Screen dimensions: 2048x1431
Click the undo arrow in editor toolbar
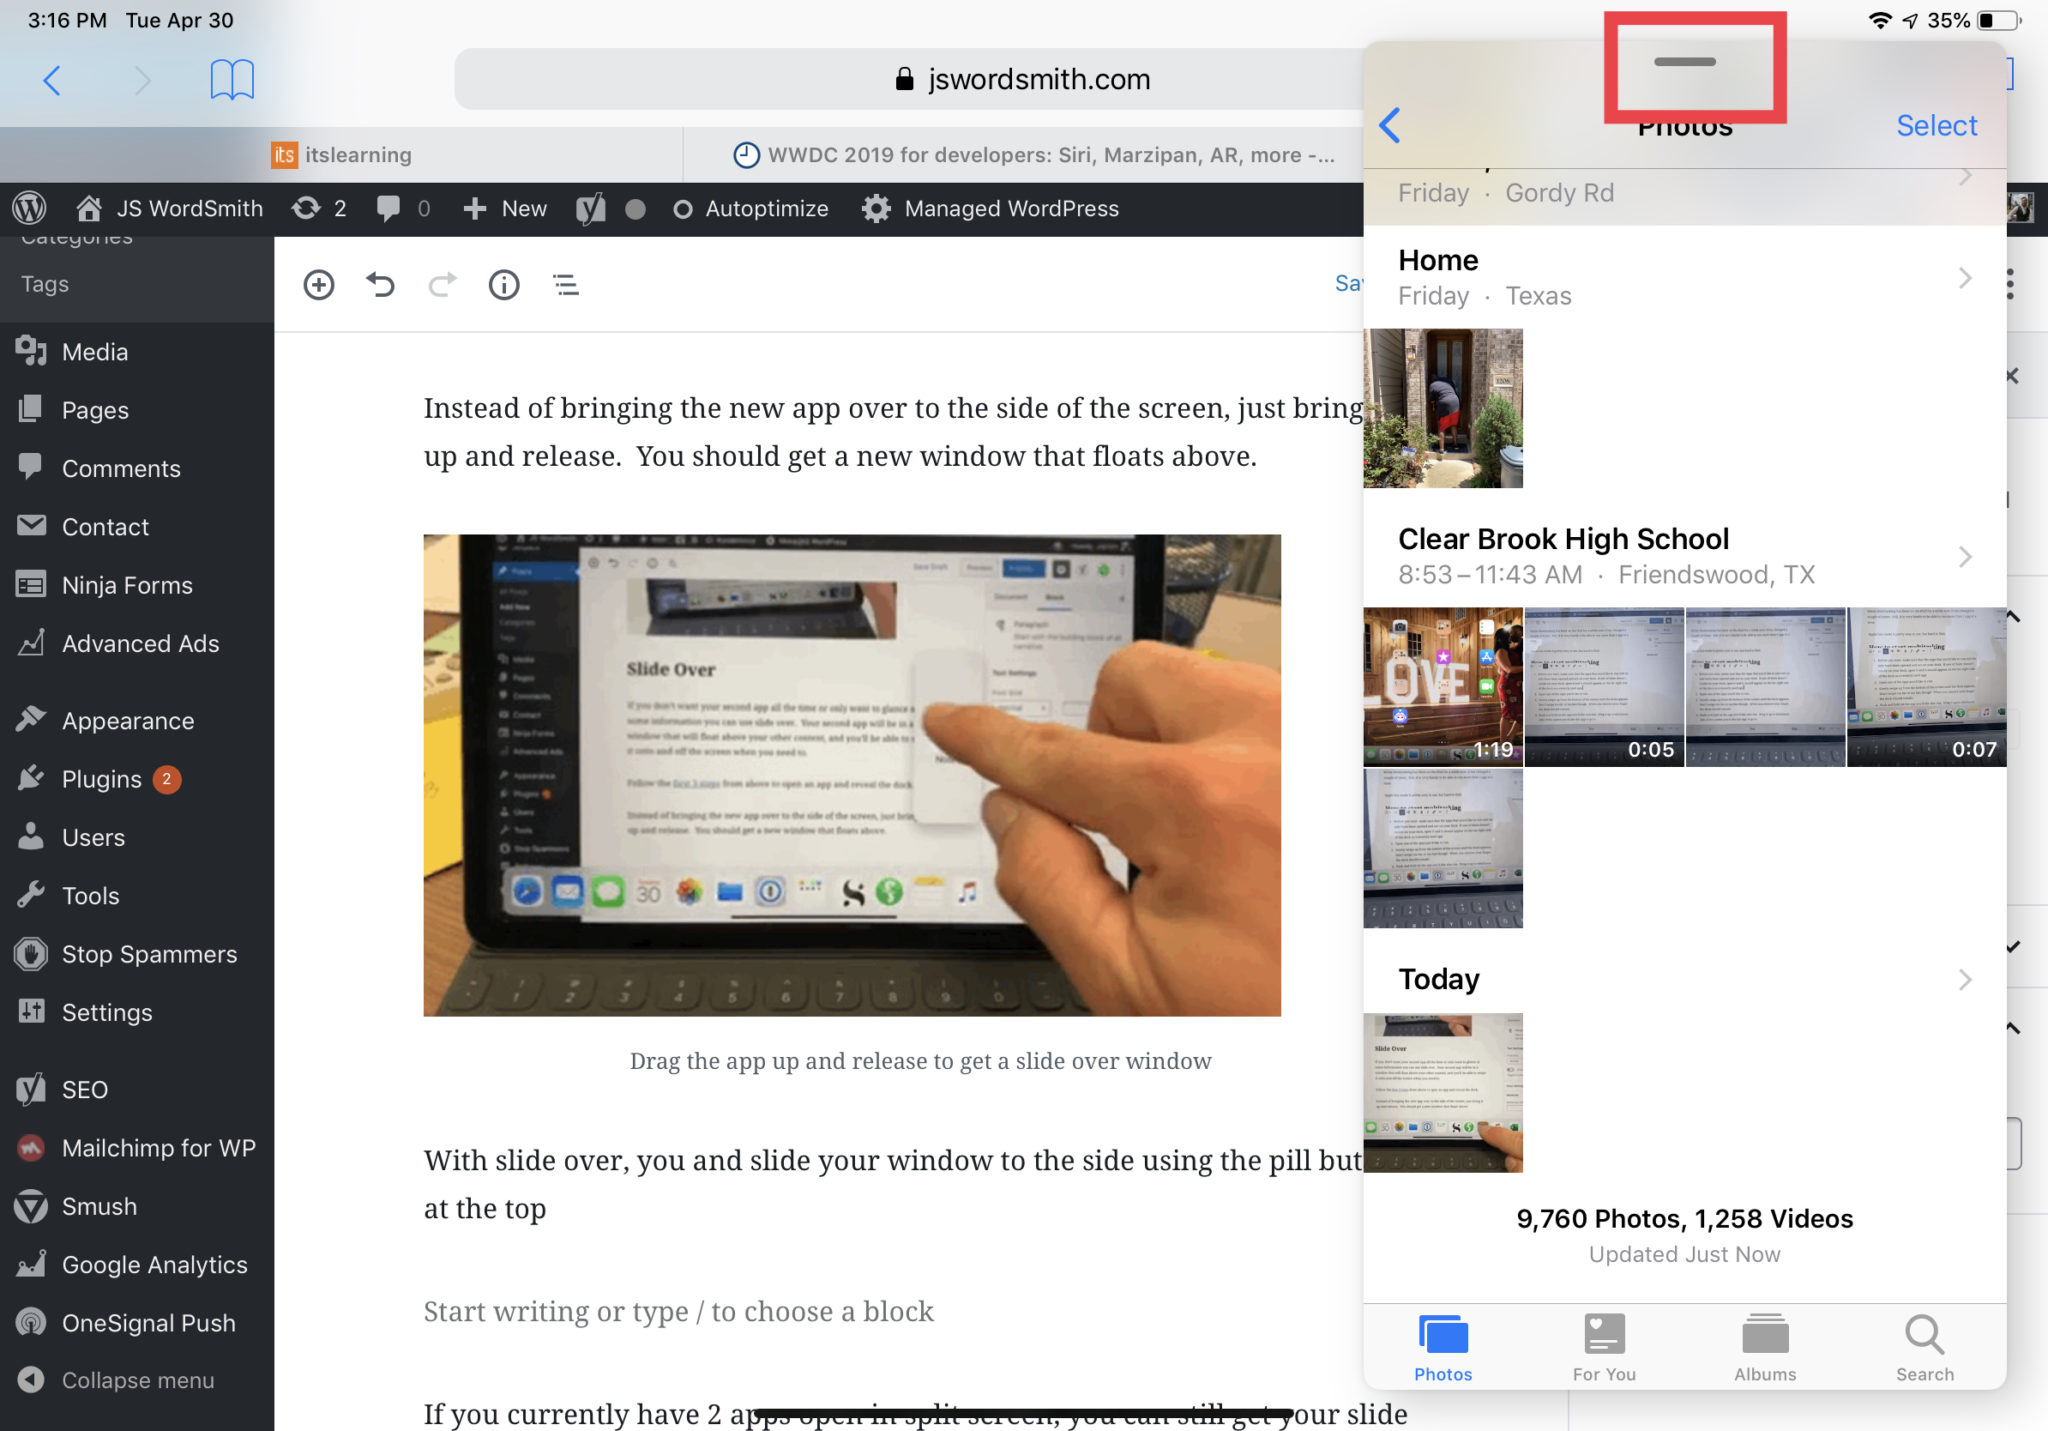[380, 285]
